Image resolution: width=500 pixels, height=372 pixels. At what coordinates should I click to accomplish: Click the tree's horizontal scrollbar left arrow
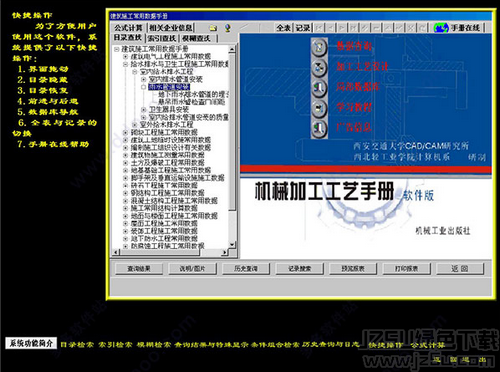[x=116, y=252]
